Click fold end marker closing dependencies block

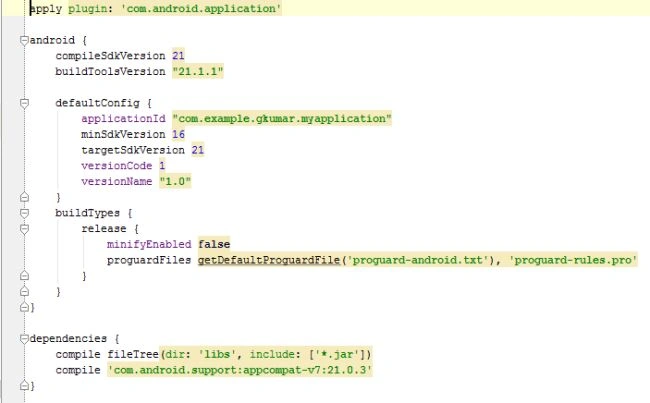pyautogui.click(x=24, y=386)
